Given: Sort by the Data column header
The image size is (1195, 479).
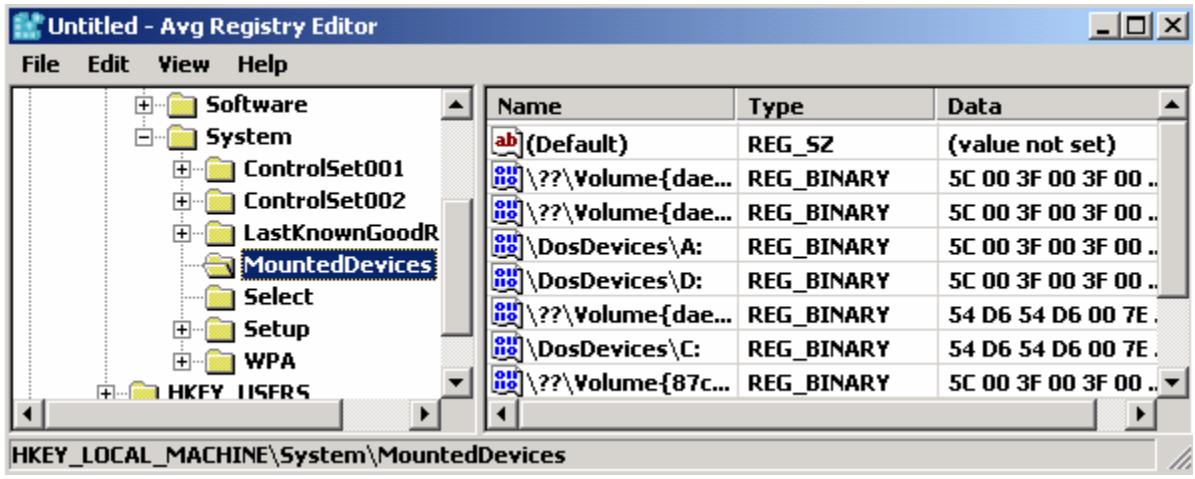Looking at the screenshot, I should (x=1048, y=106).
